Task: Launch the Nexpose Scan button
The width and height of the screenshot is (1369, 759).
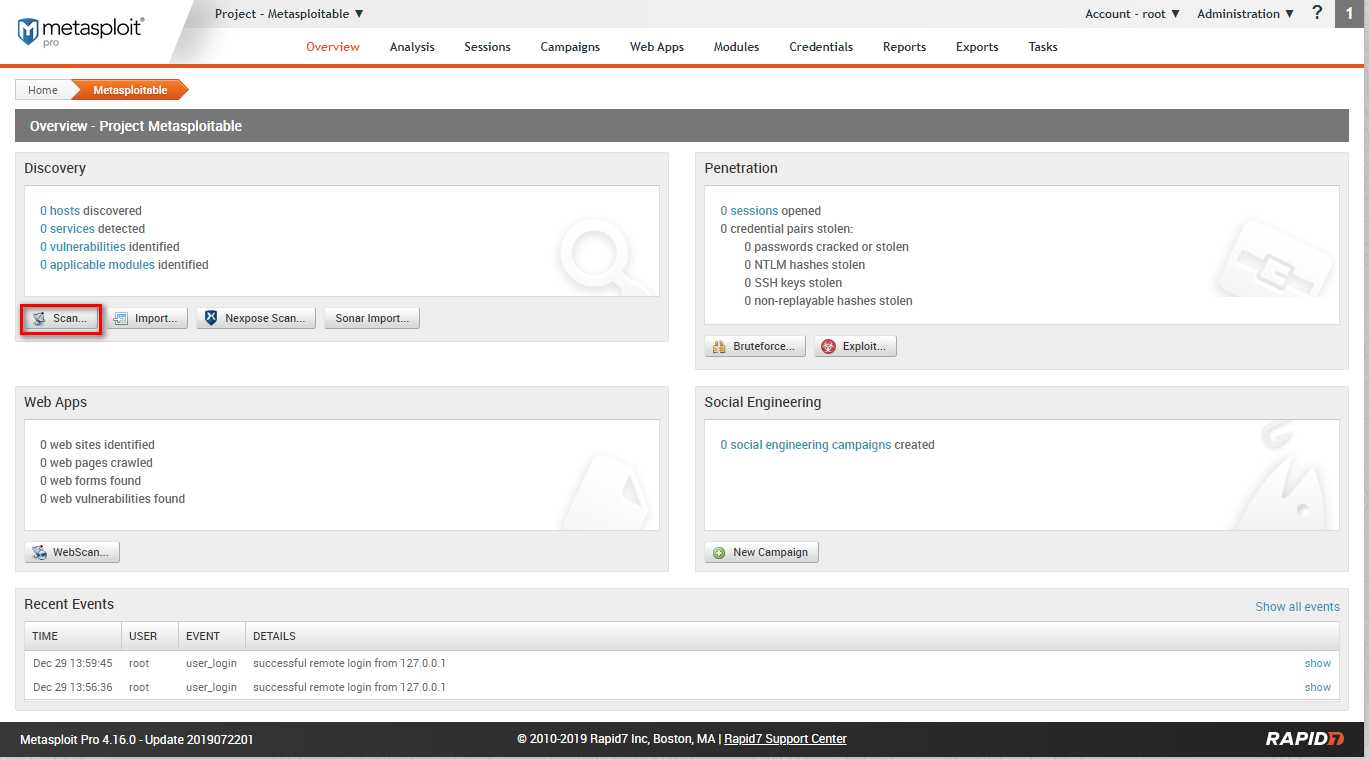Action: point(256,319)
